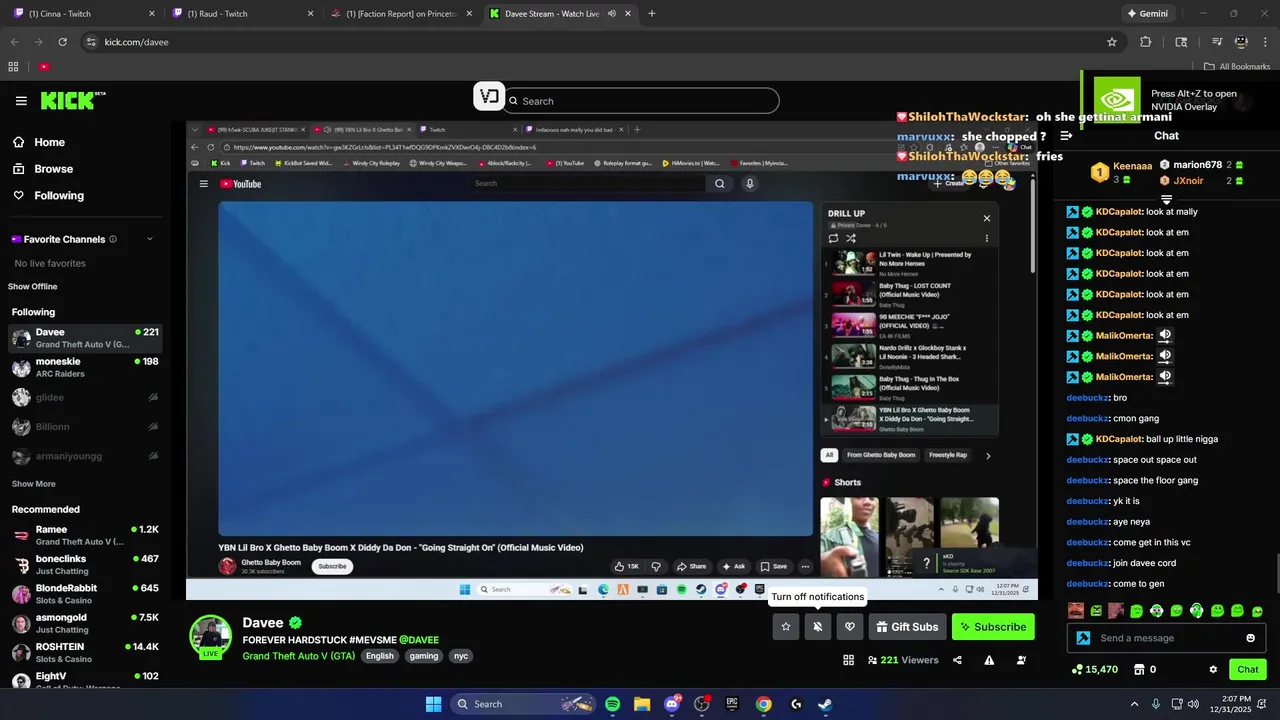Open the offline Billionn channel

[85, 427]
